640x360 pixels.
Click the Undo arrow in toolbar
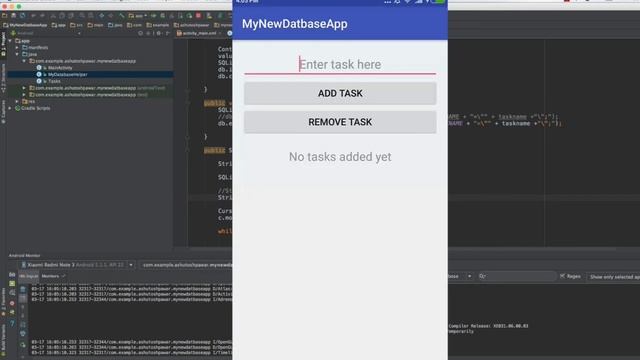[x=33, y=16]
